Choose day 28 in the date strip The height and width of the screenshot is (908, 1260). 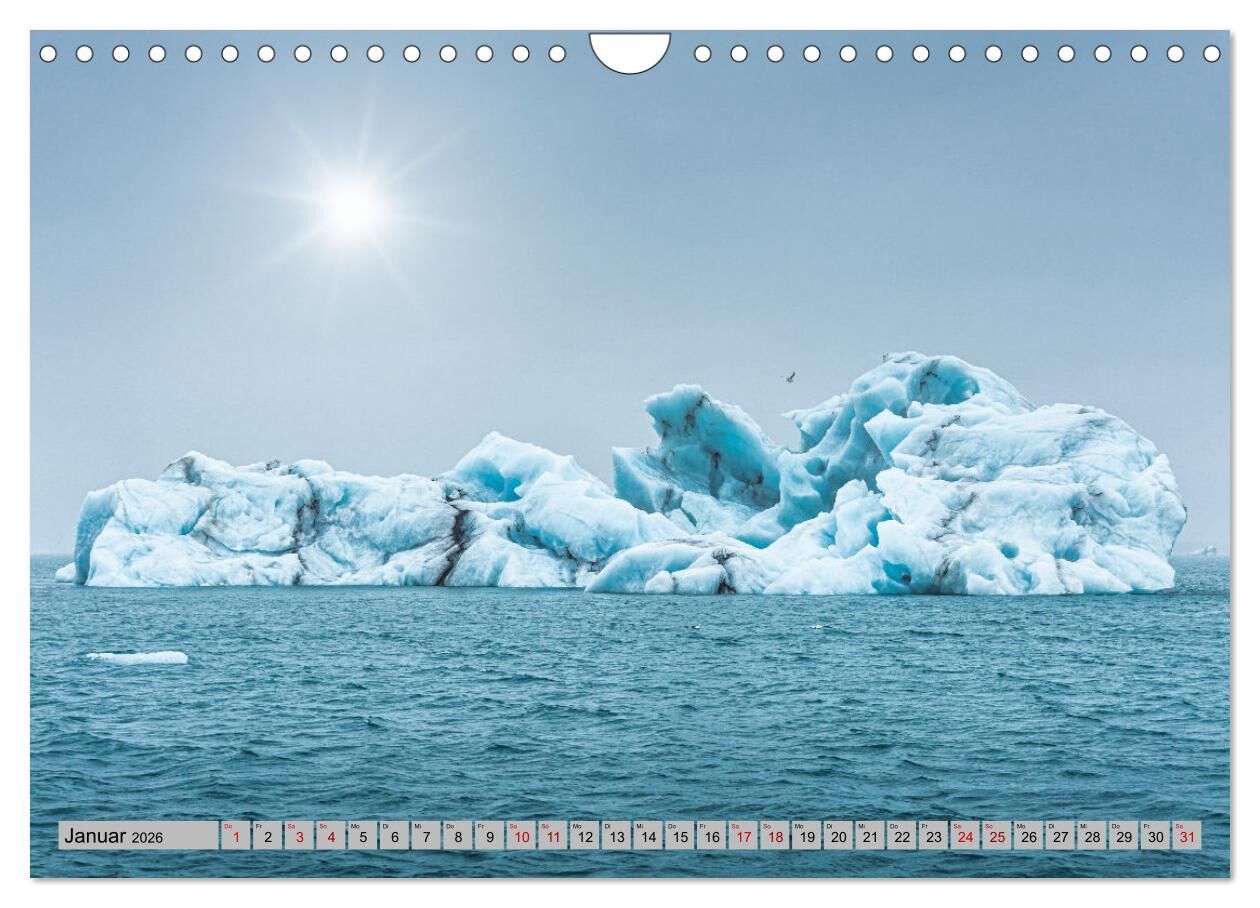point(1091,836)
